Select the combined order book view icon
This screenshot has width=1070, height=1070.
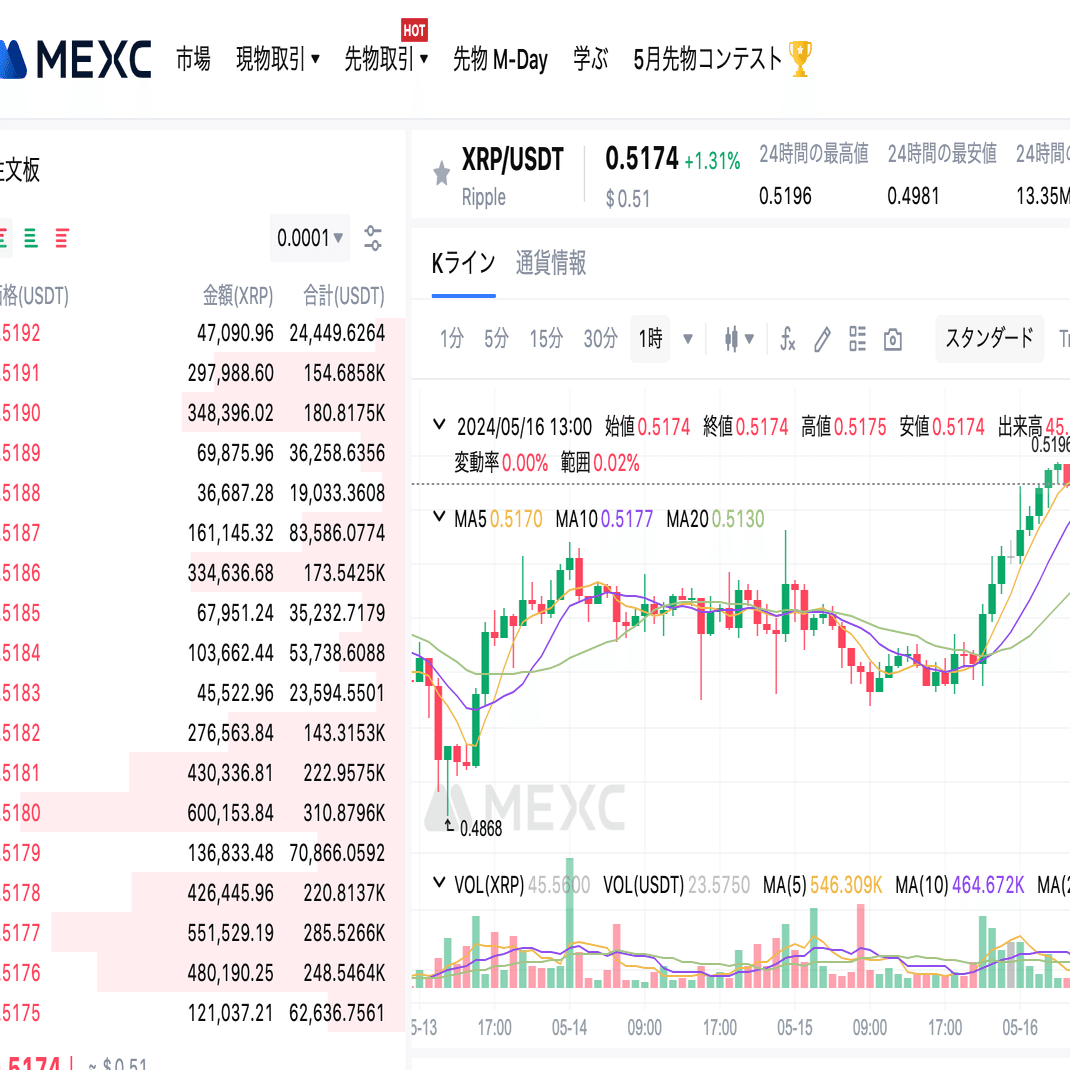pos(3,238)
